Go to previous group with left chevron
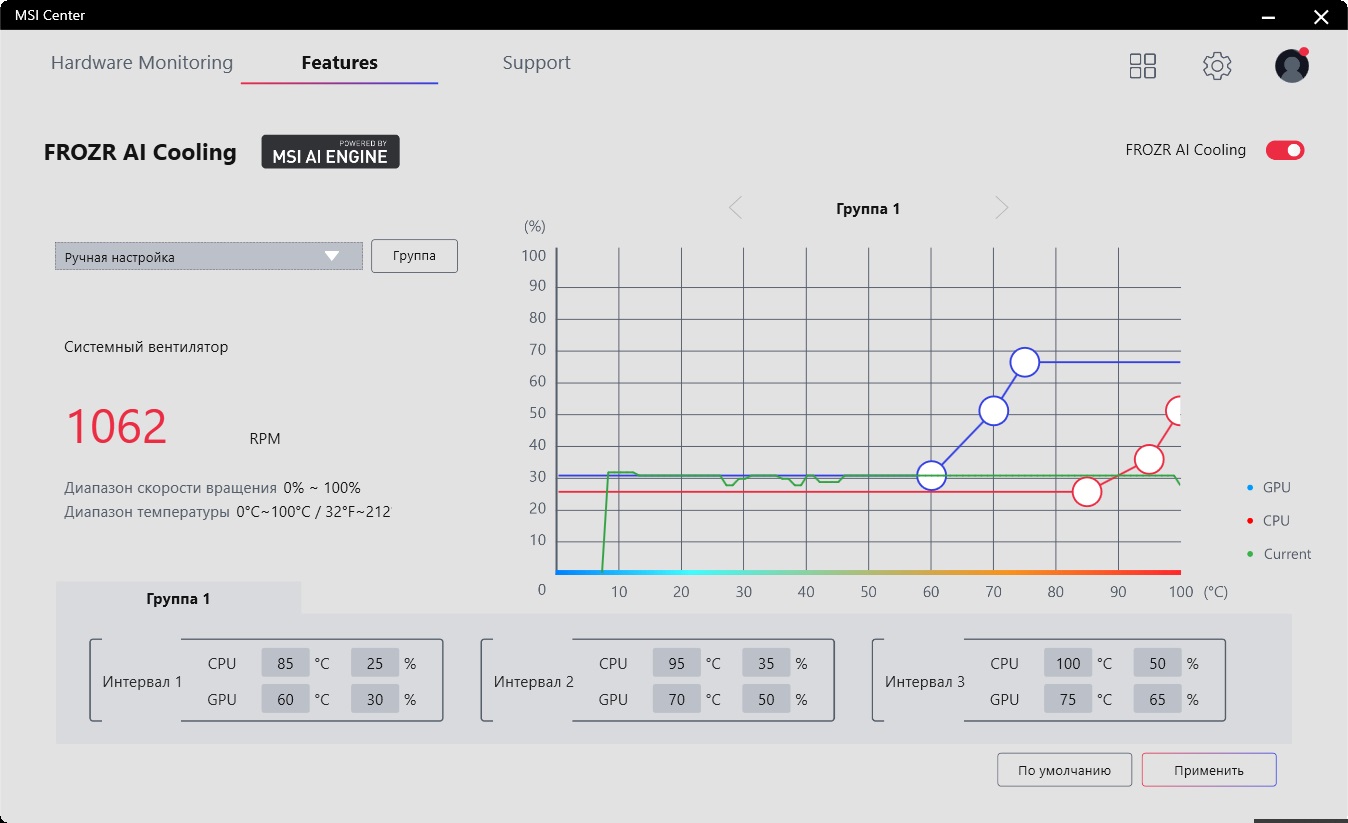1348x823 pixels. (735, 208)
